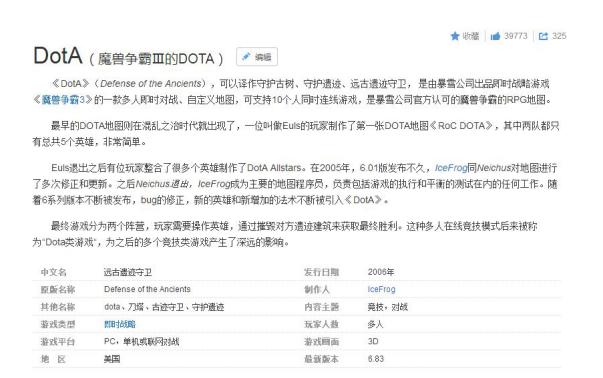603x378 pixels.
Task: Click the share count 325
Action: click(x=559, y=36)
